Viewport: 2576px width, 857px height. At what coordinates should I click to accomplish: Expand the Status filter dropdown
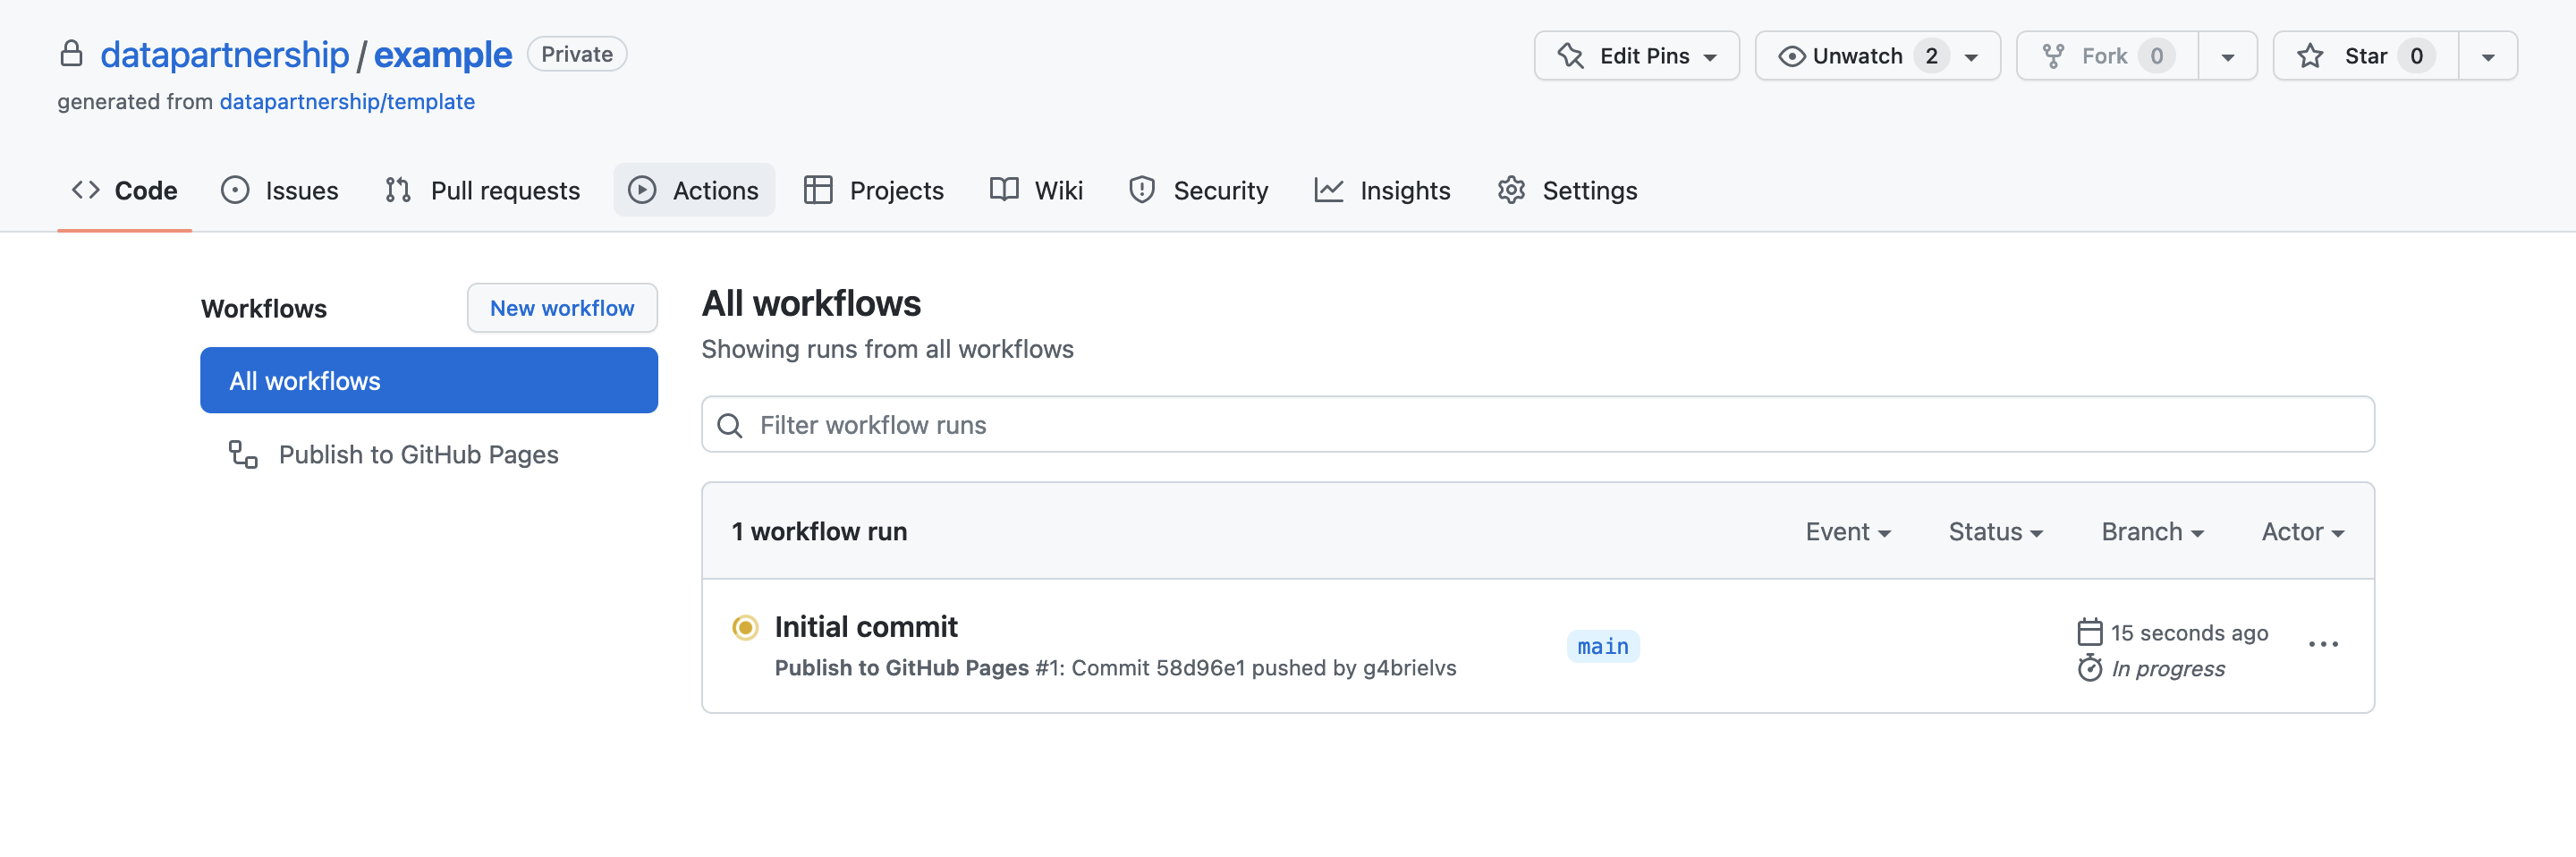[x=1995, y=531]
